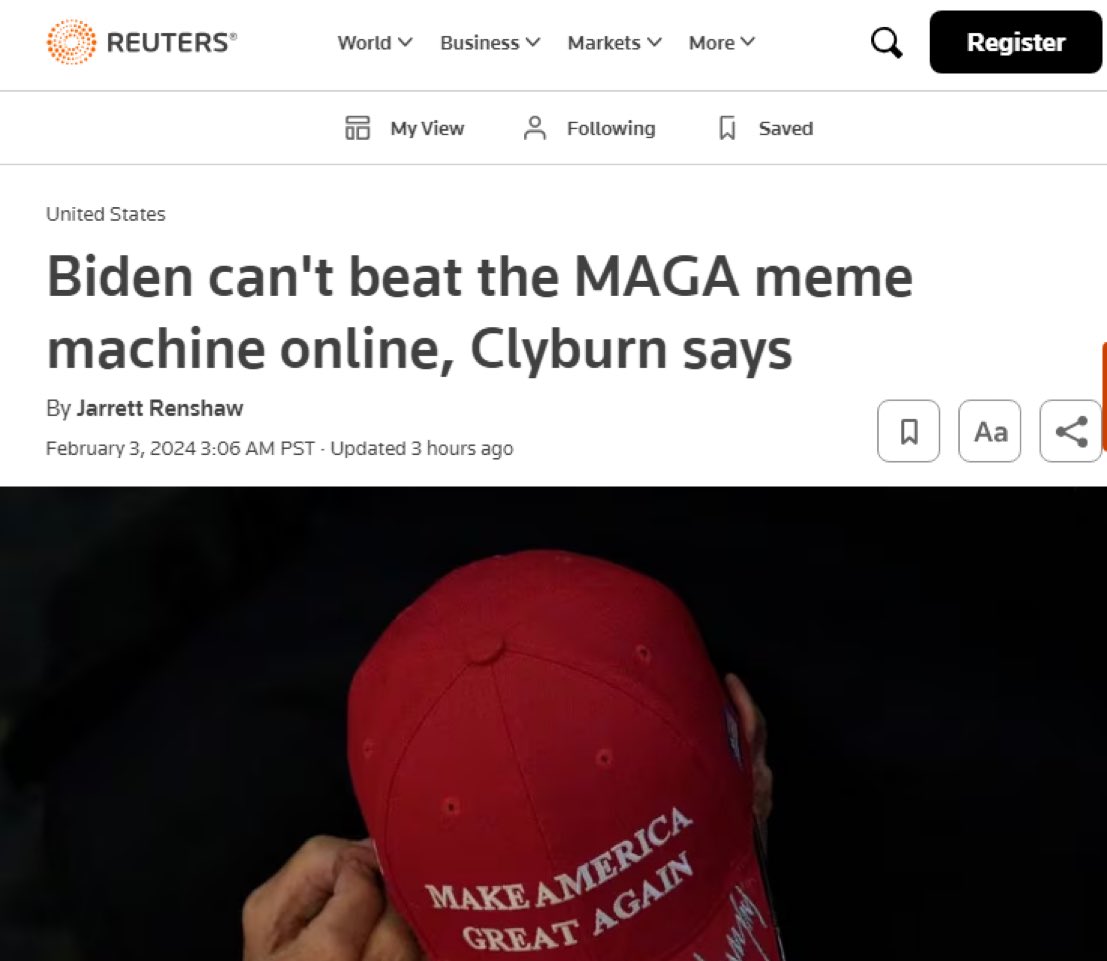Open the United States section link
The width and height of the screenshot is (1107, 961).
point(106,214)
